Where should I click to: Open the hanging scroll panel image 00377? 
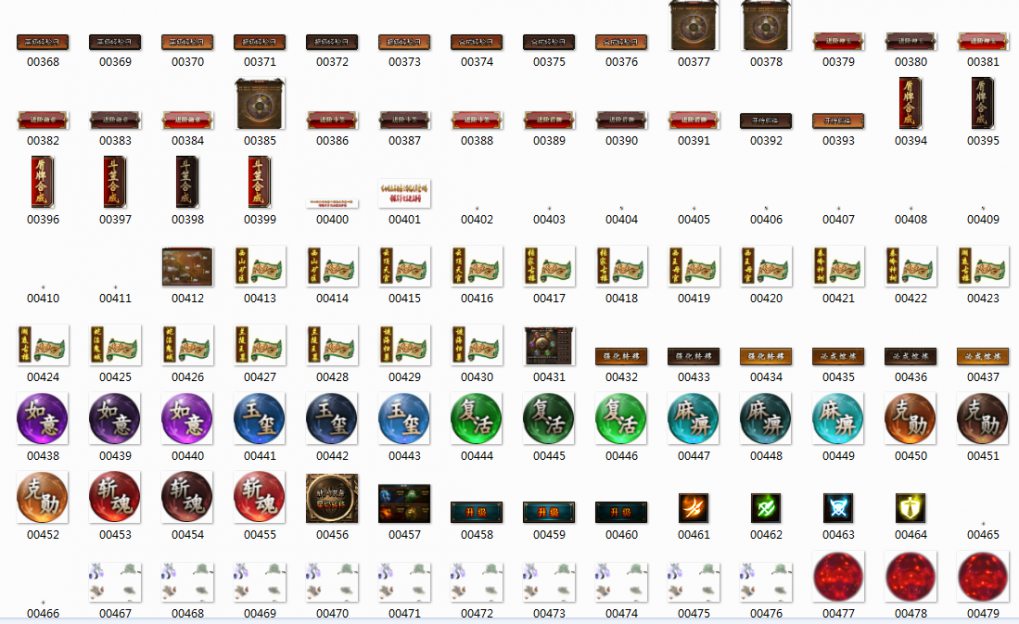[x=693, y=25]
